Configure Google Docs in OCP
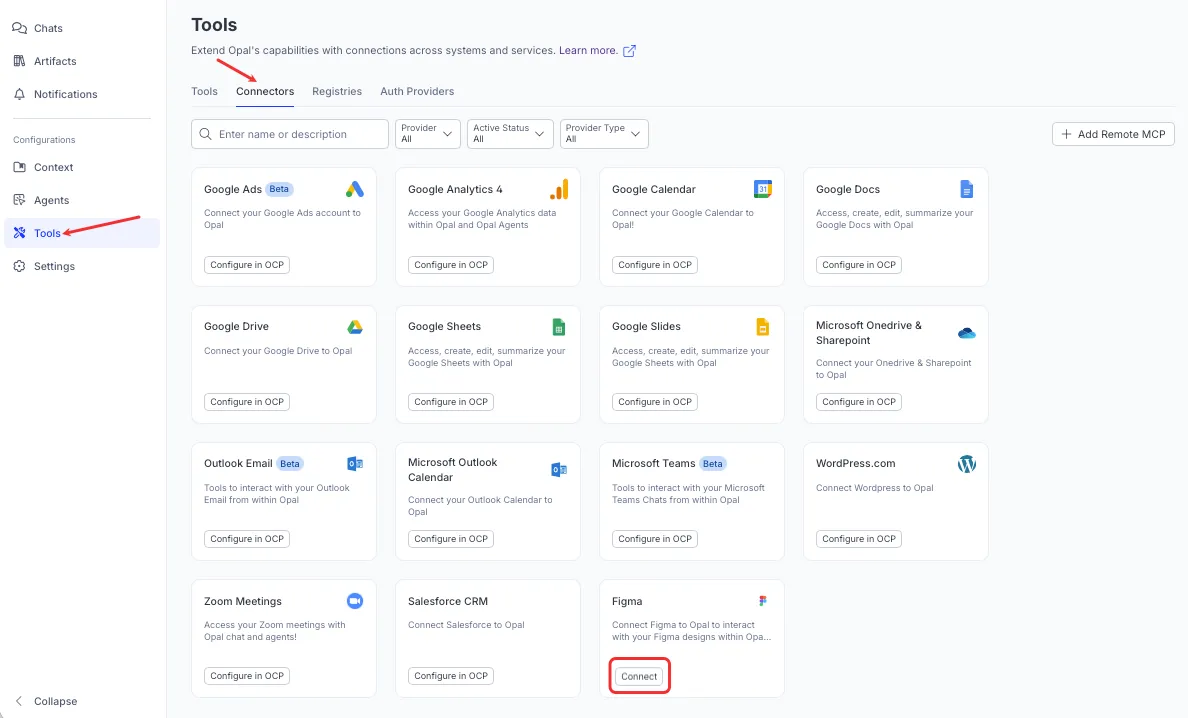 click(x=858, y=265)
